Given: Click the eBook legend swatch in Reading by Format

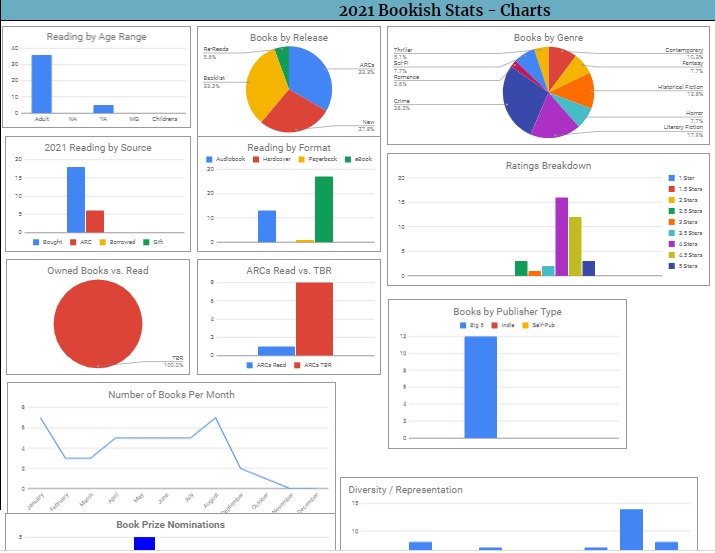Looking at the screenshot, I should (348, 160).
